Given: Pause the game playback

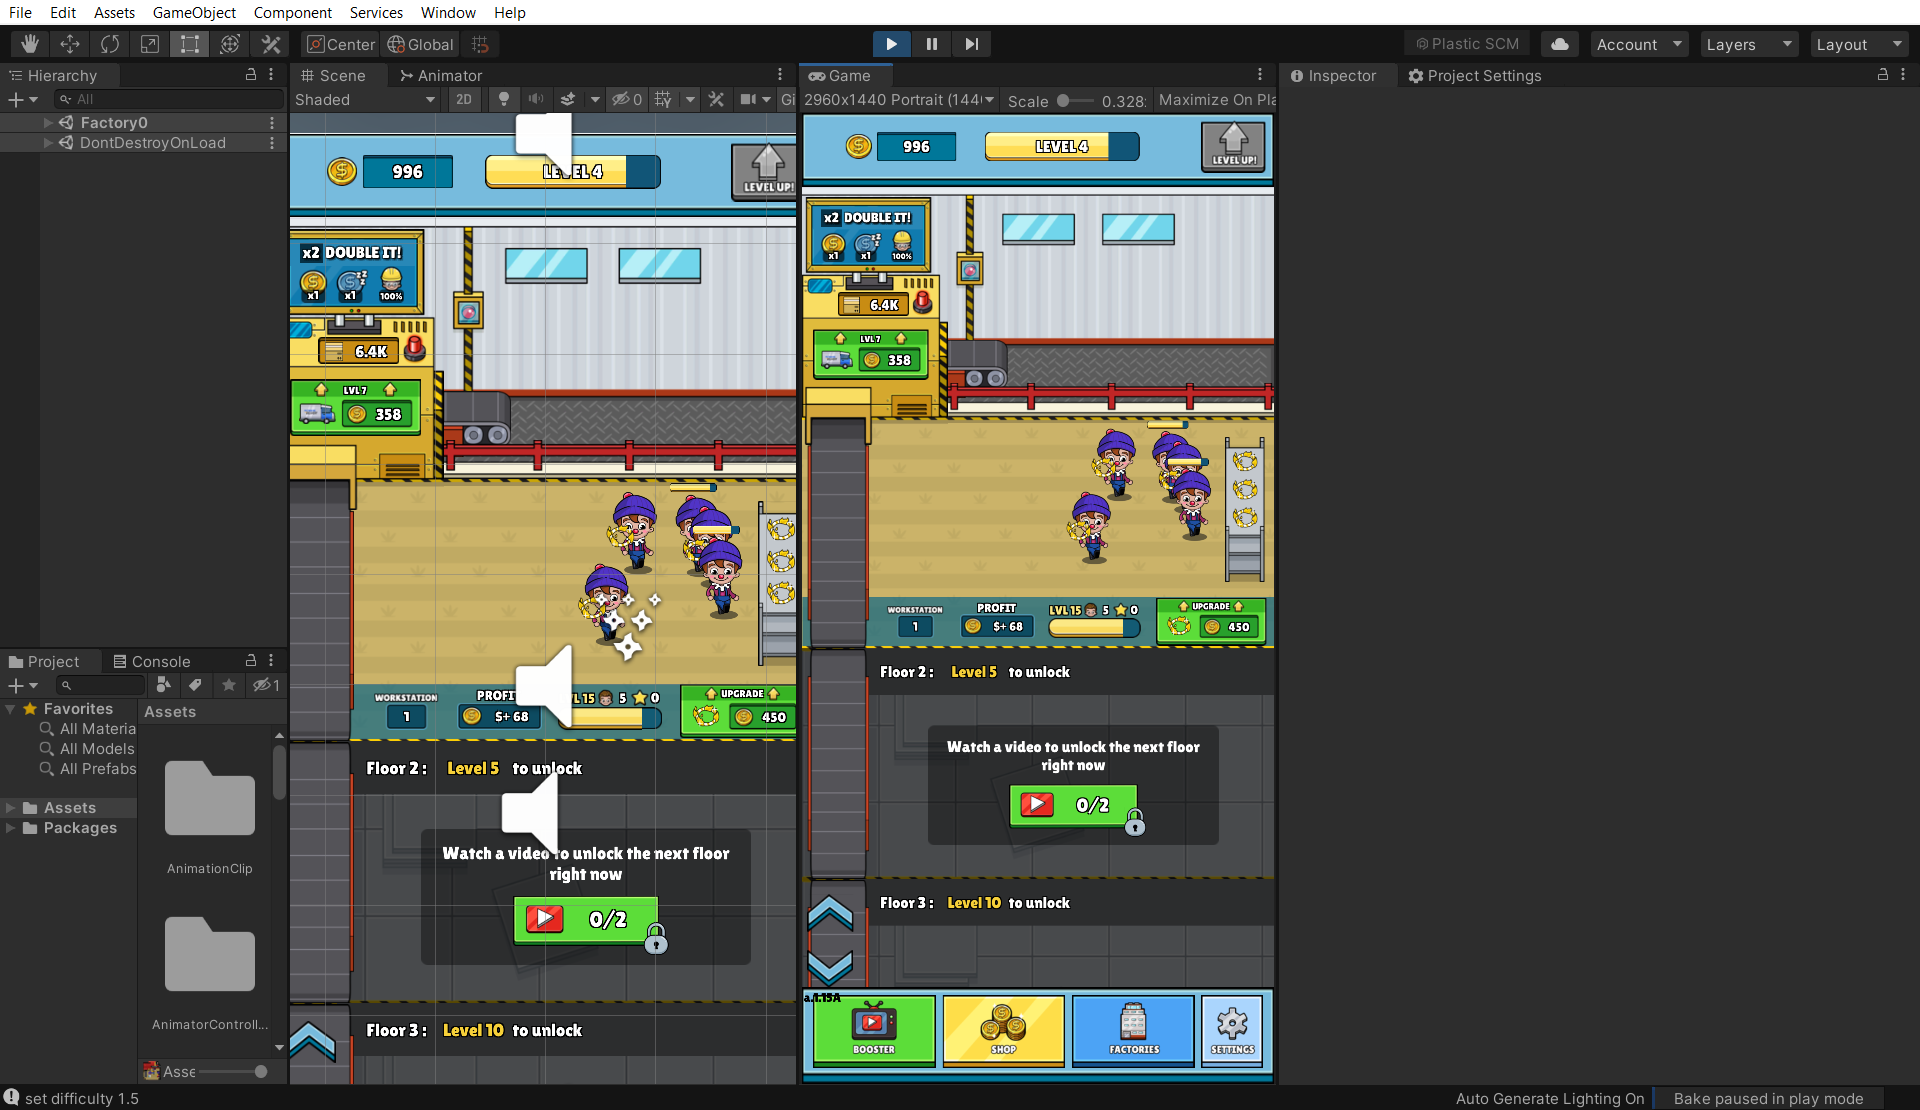Looking at the screenshot, I should [931, 44].
